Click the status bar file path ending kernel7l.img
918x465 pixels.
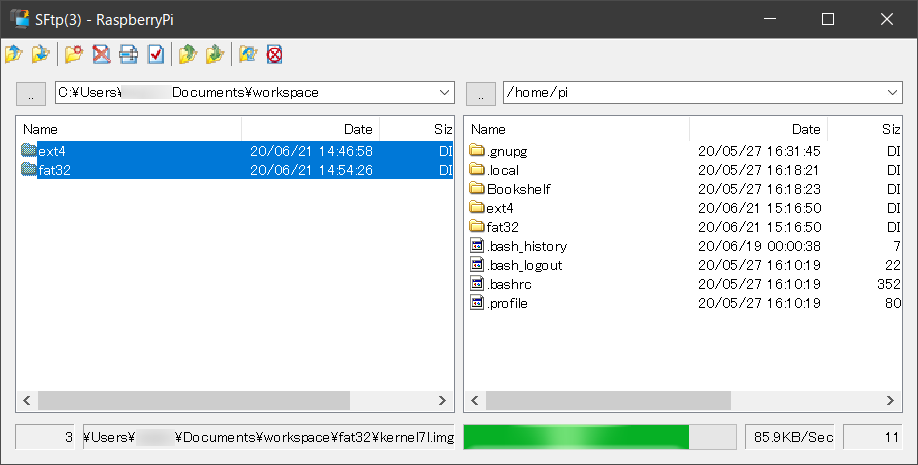click(269, 437)
